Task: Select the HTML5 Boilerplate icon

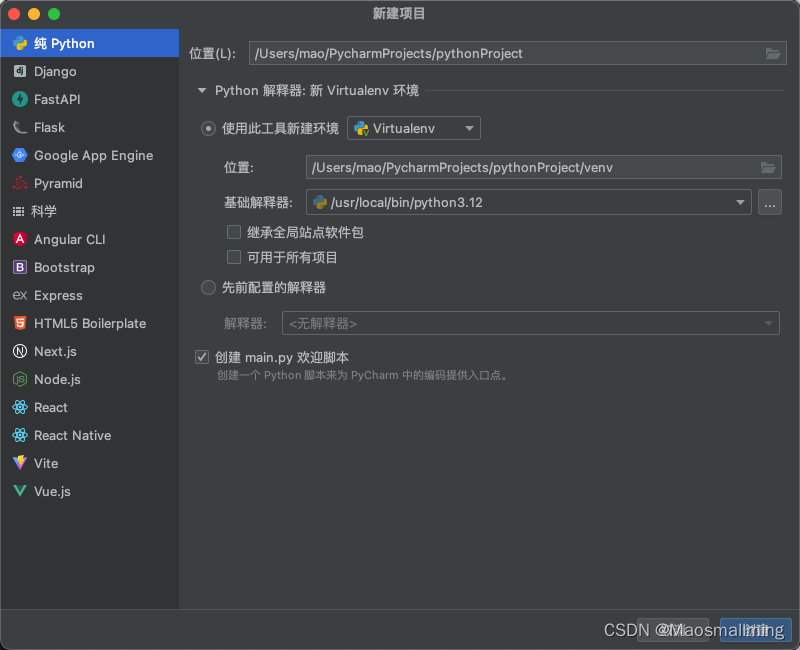Action: coord(20,323)
